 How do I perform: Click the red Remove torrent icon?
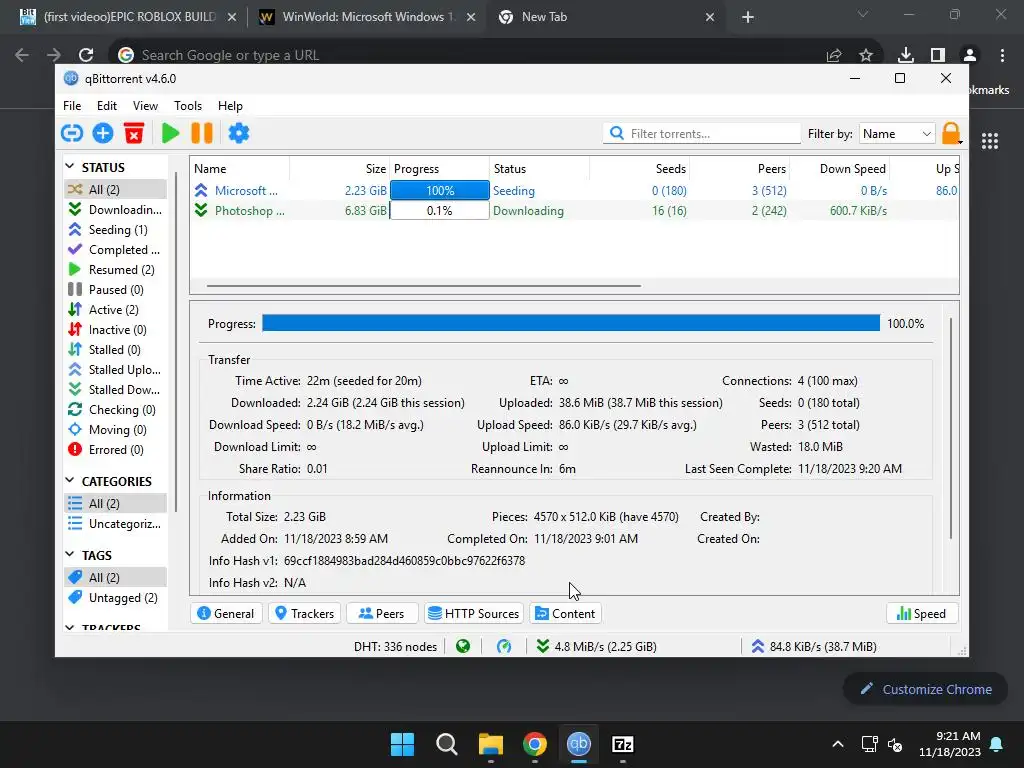pos(134,133)
